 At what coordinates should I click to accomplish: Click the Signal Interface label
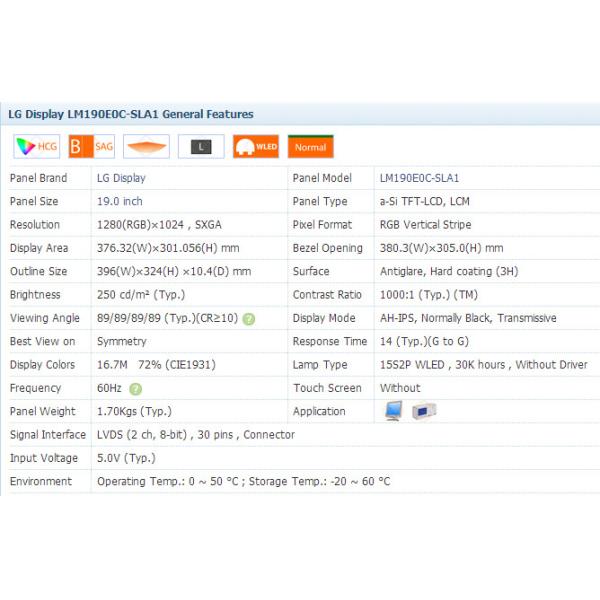(x=48, y=435)
